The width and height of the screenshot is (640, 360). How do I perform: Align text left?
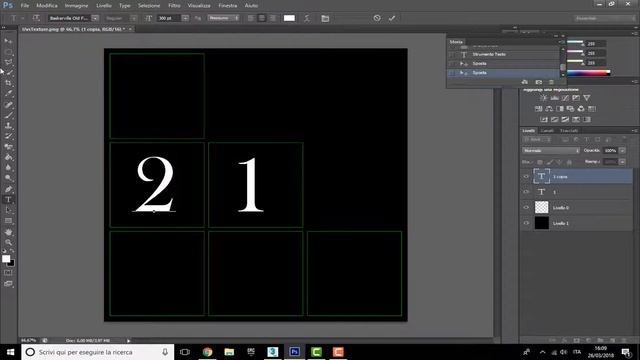coord(251,18)
